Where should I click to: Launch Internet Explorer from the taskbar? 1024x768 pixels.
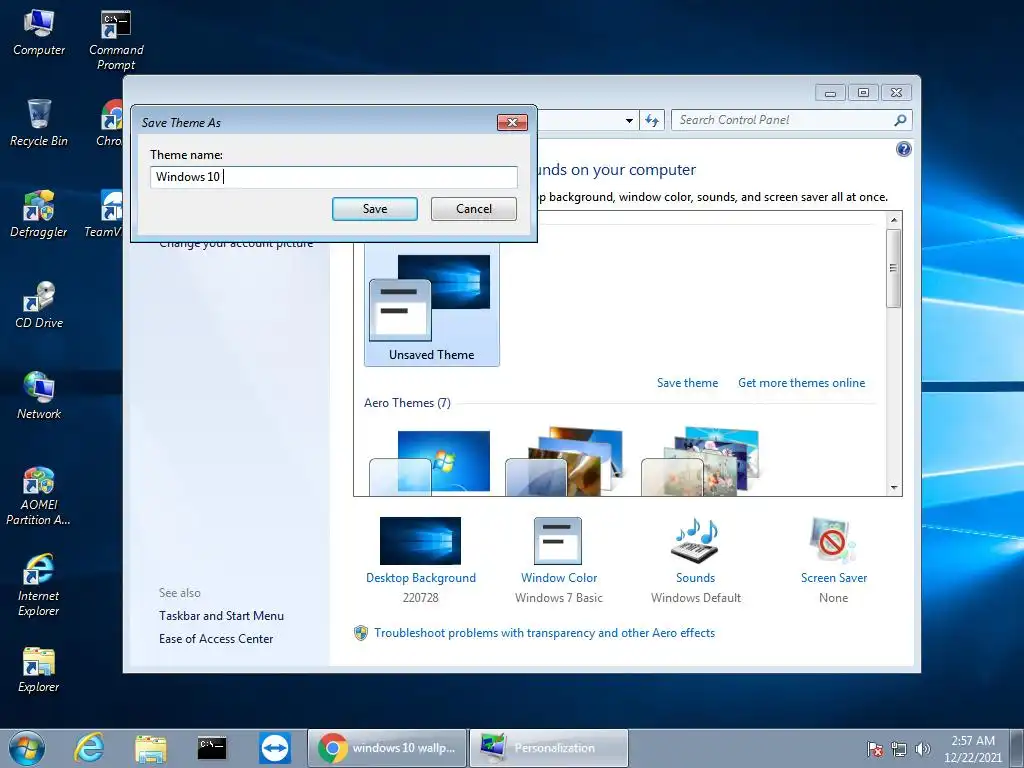pos(89,748)
